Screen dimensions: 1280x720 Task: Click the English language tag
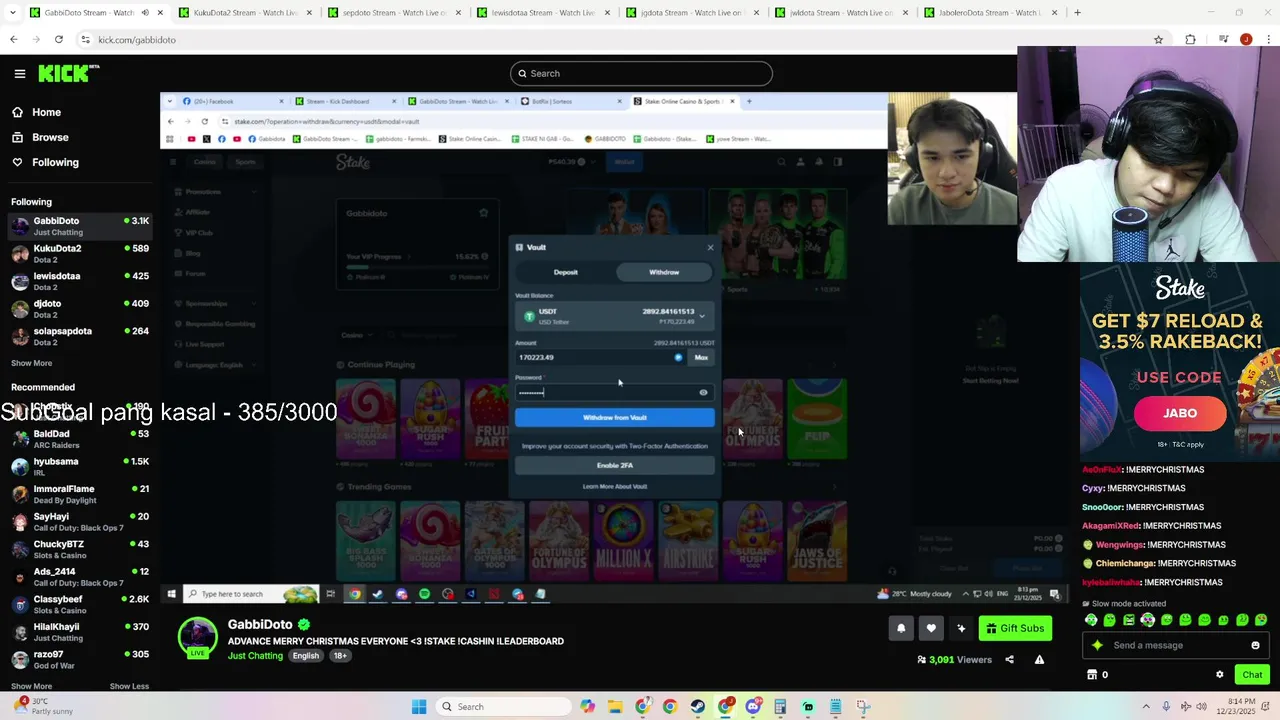coord(306,656)
